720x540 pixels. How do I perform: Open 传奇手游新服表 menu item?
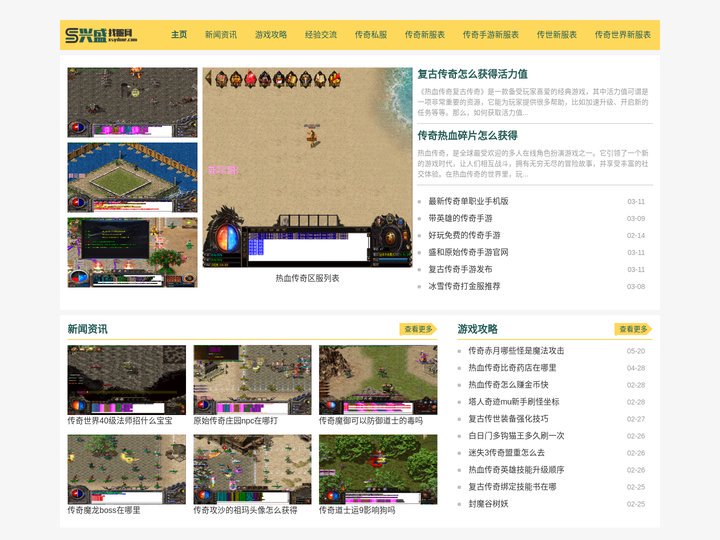[490, 34]
